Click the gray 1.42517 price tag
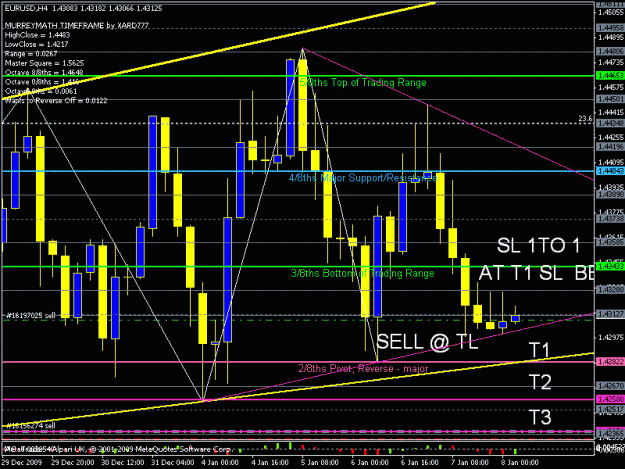This screenshot has height=469, width=625. click(x=610, y=409)
